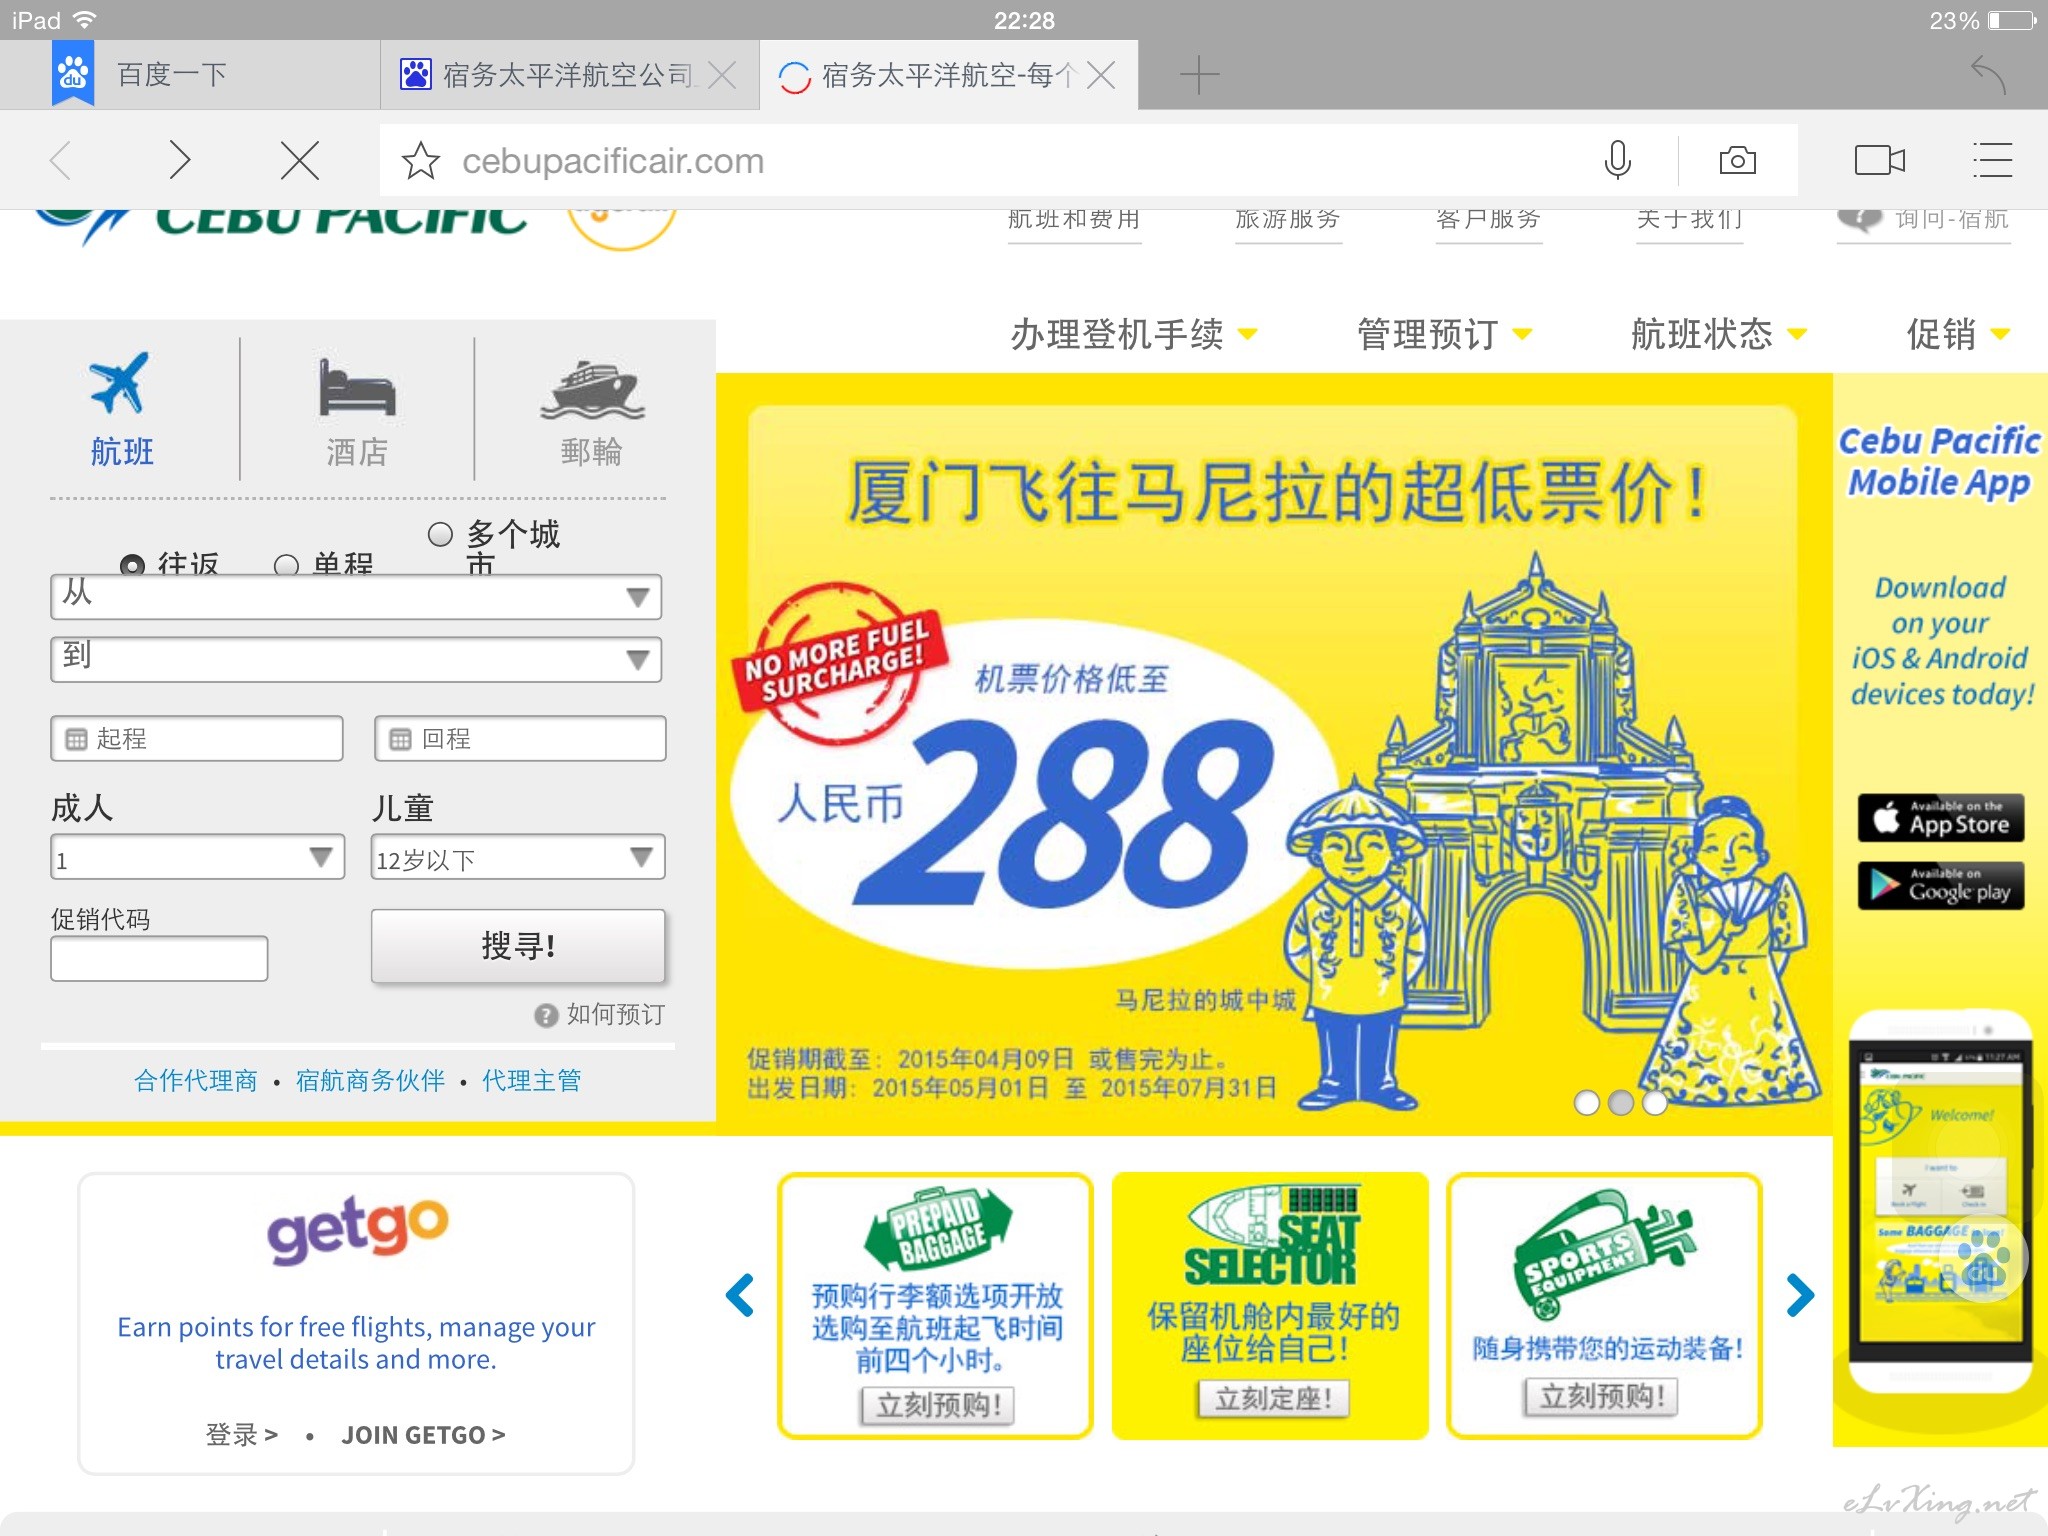Open the Google Play download badge
Image resolution: width=2048 pixels, height=1536 pixels.
click(x=1940, y=885)
